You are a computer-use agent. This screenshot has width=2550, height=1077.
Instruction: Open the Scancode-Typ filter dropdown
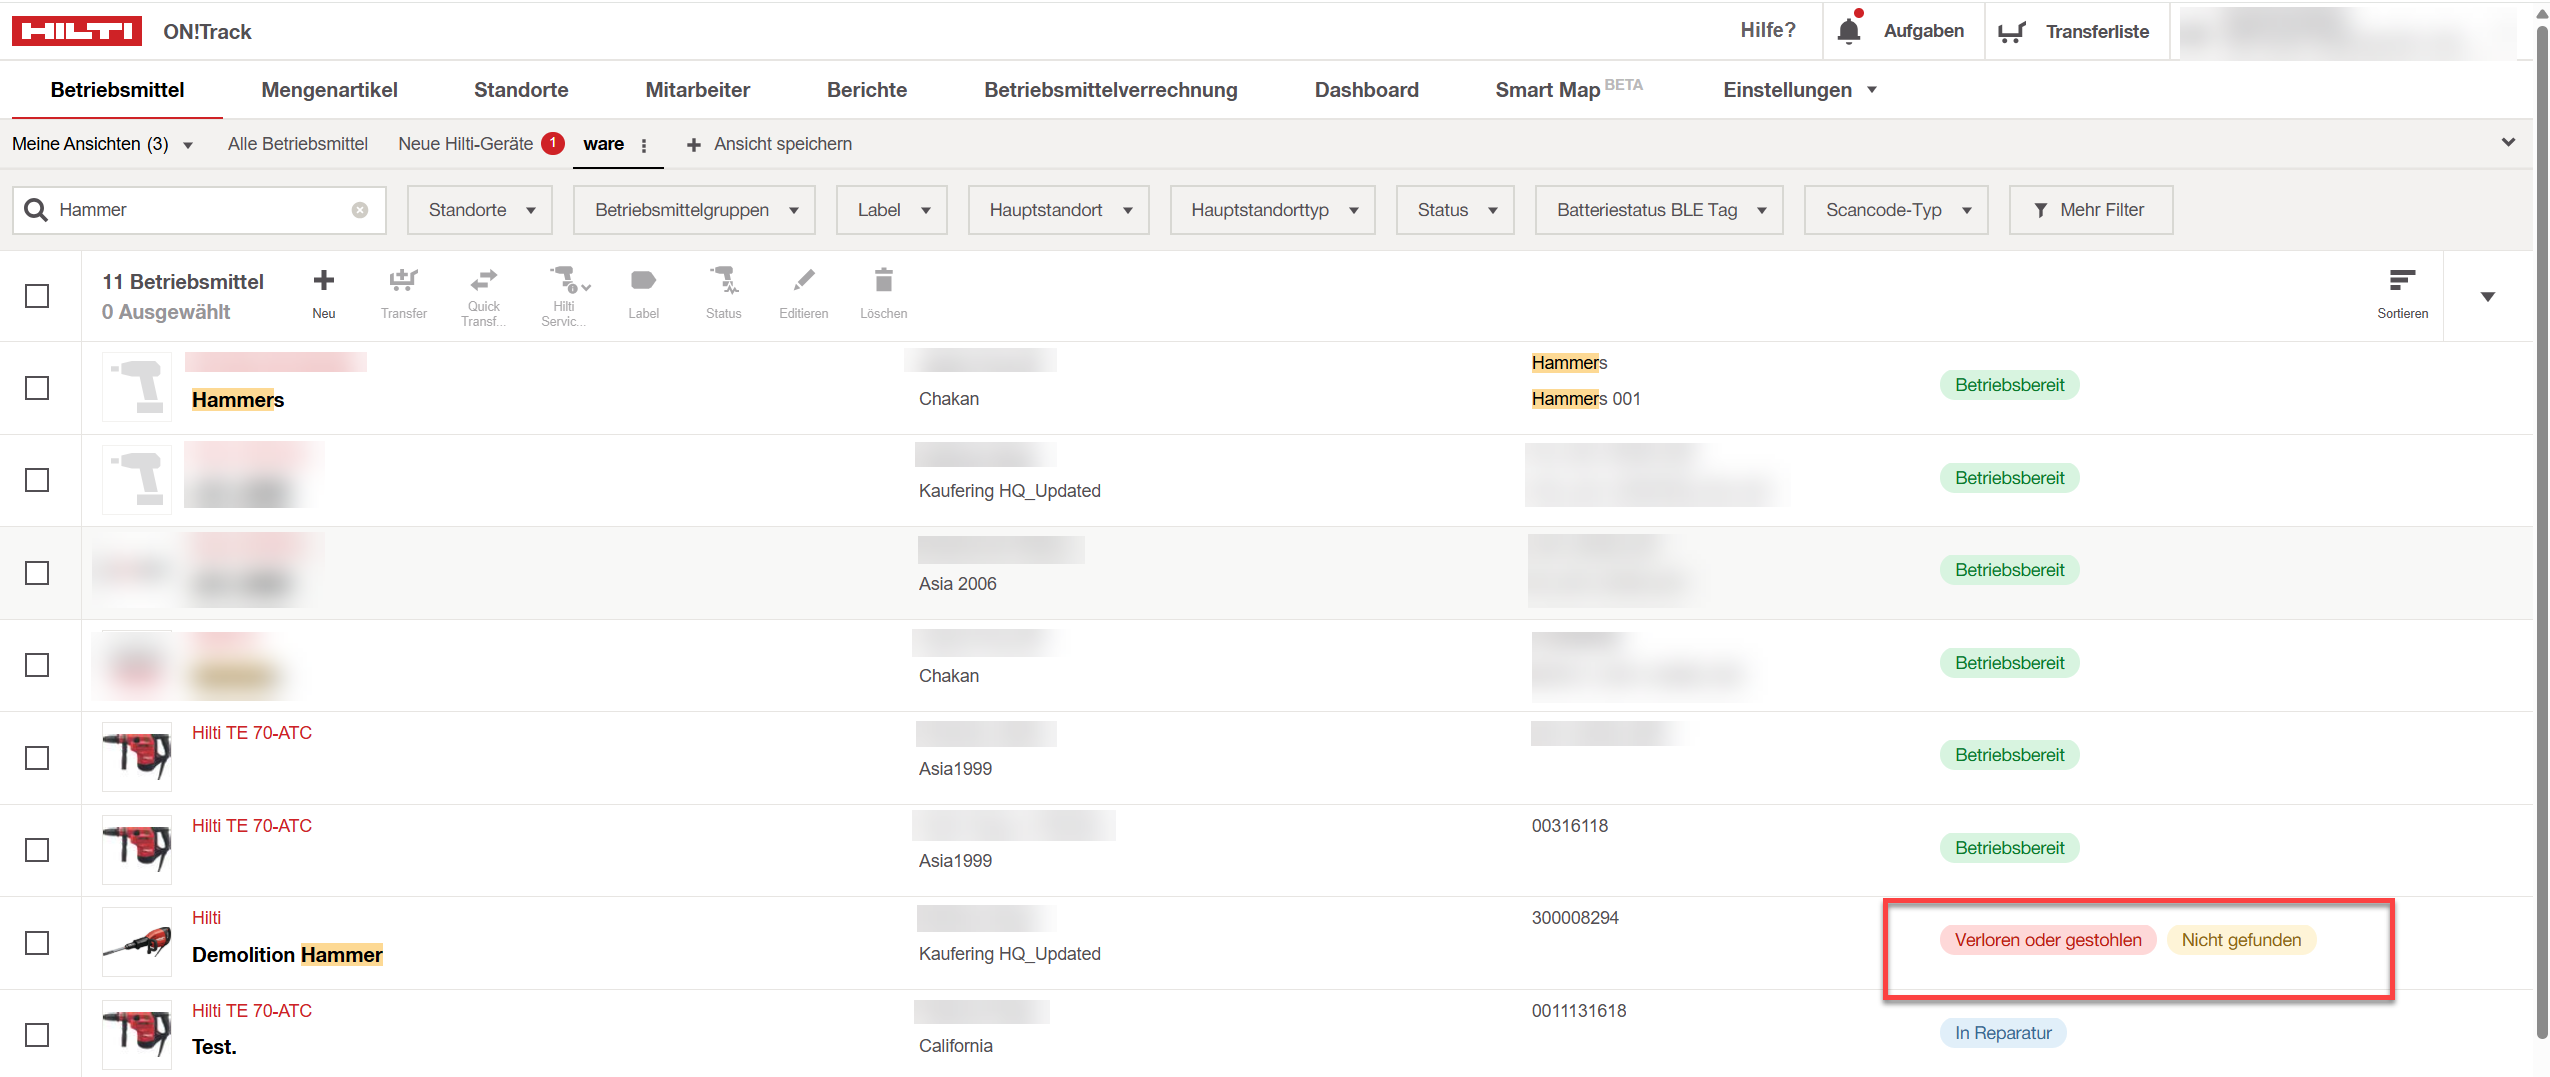pos(1897,210)
